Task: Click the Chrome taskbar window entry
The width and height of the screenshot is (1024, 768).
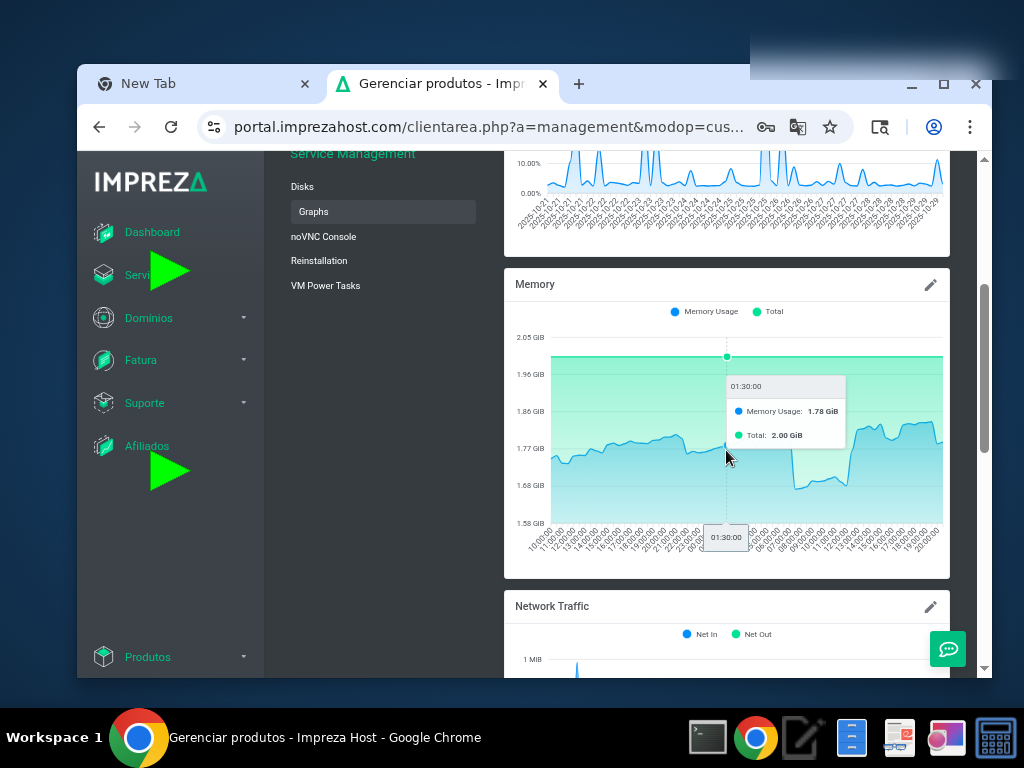Action: (x=296, y=738)
